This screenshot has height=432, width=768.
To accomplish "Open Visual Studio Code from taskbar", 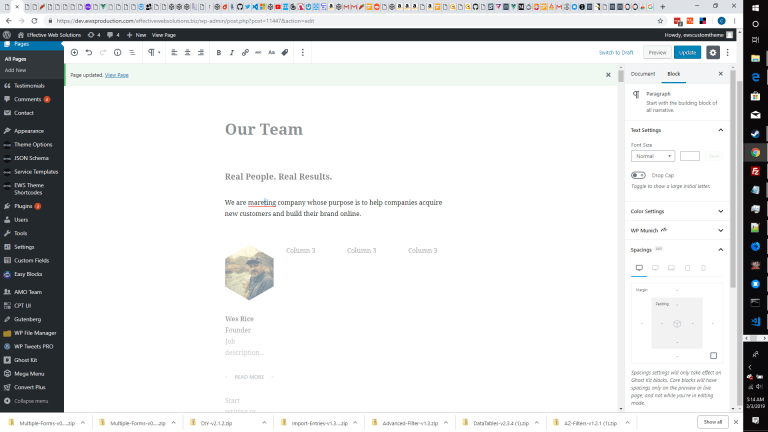I will [x=755, y=321].
